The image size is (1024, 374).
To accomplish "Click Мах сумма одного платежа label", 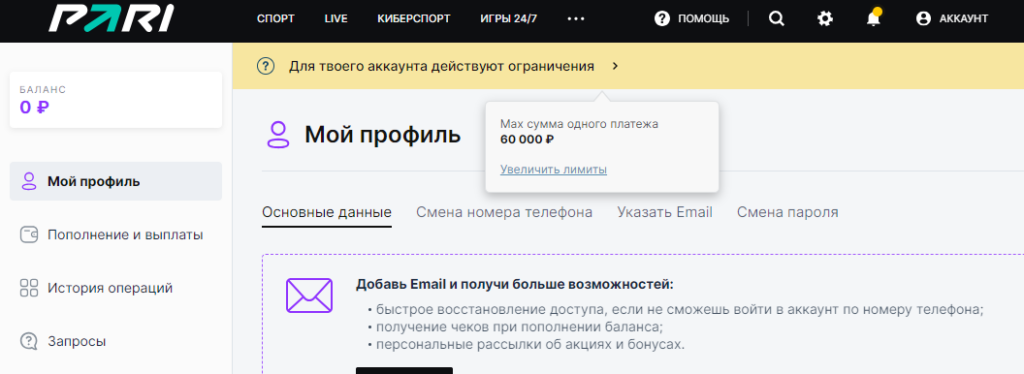I will coord(579,124).
